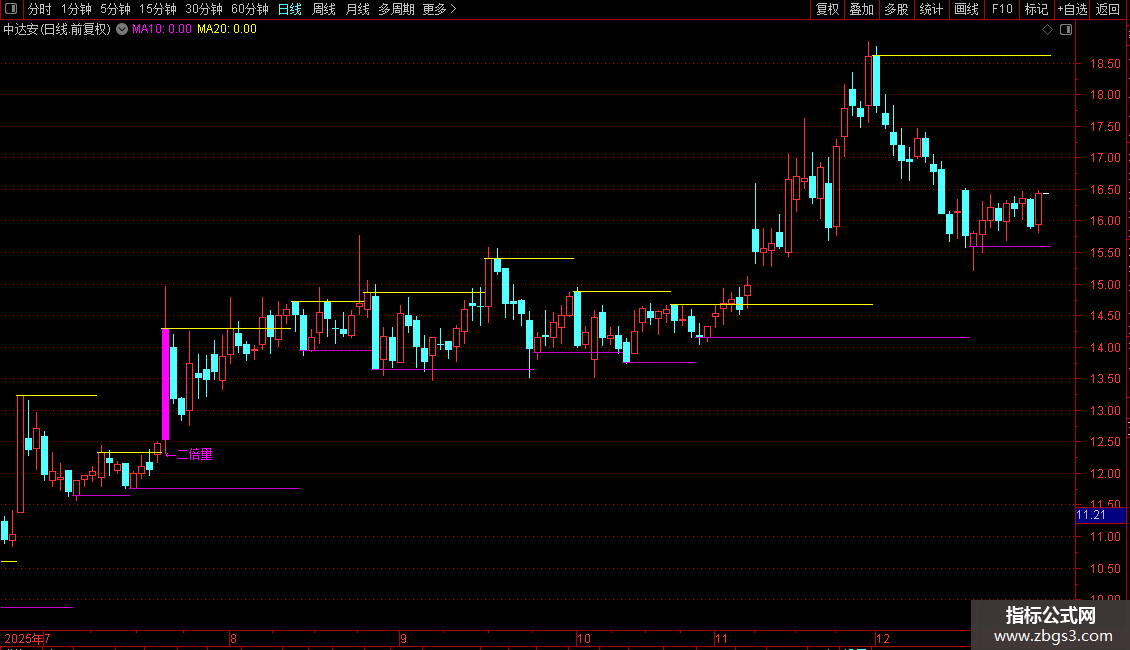Switch to 月线 monthly chart

[357, 9]
